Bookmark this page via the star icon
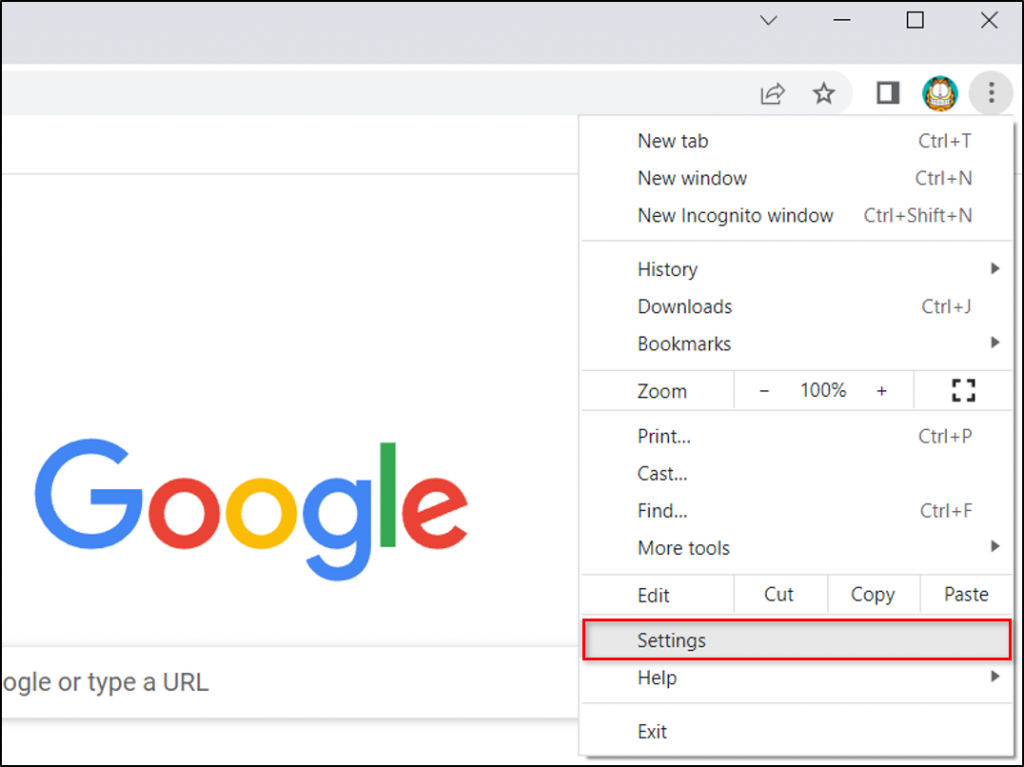1024x767 pixels. point(824,92)
